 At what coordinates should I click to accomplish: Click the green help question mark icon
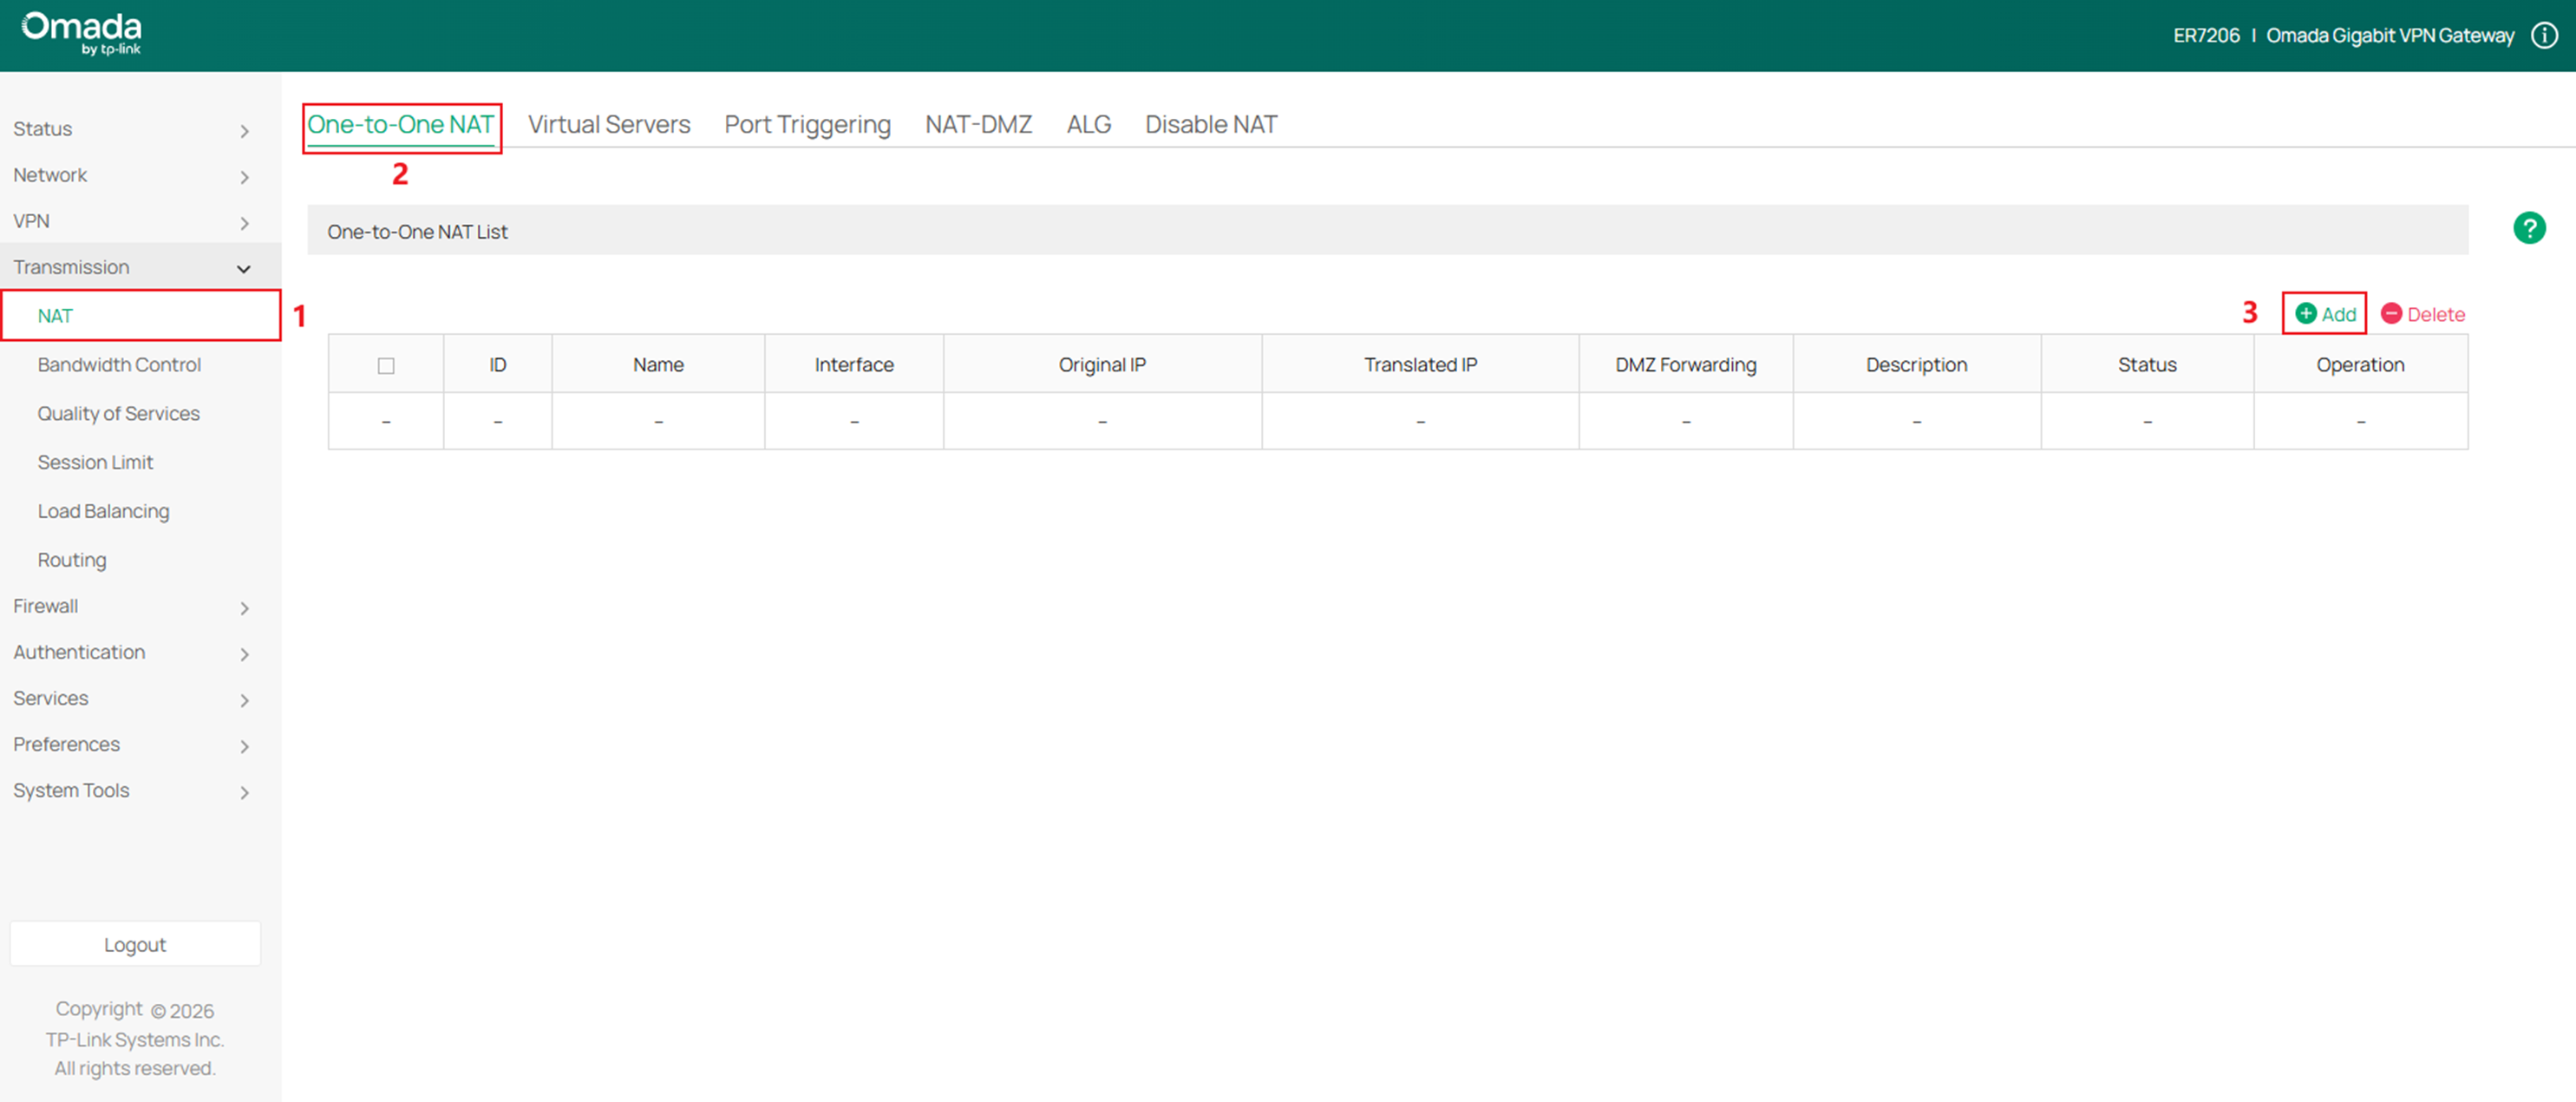[x=2529, y=228]
